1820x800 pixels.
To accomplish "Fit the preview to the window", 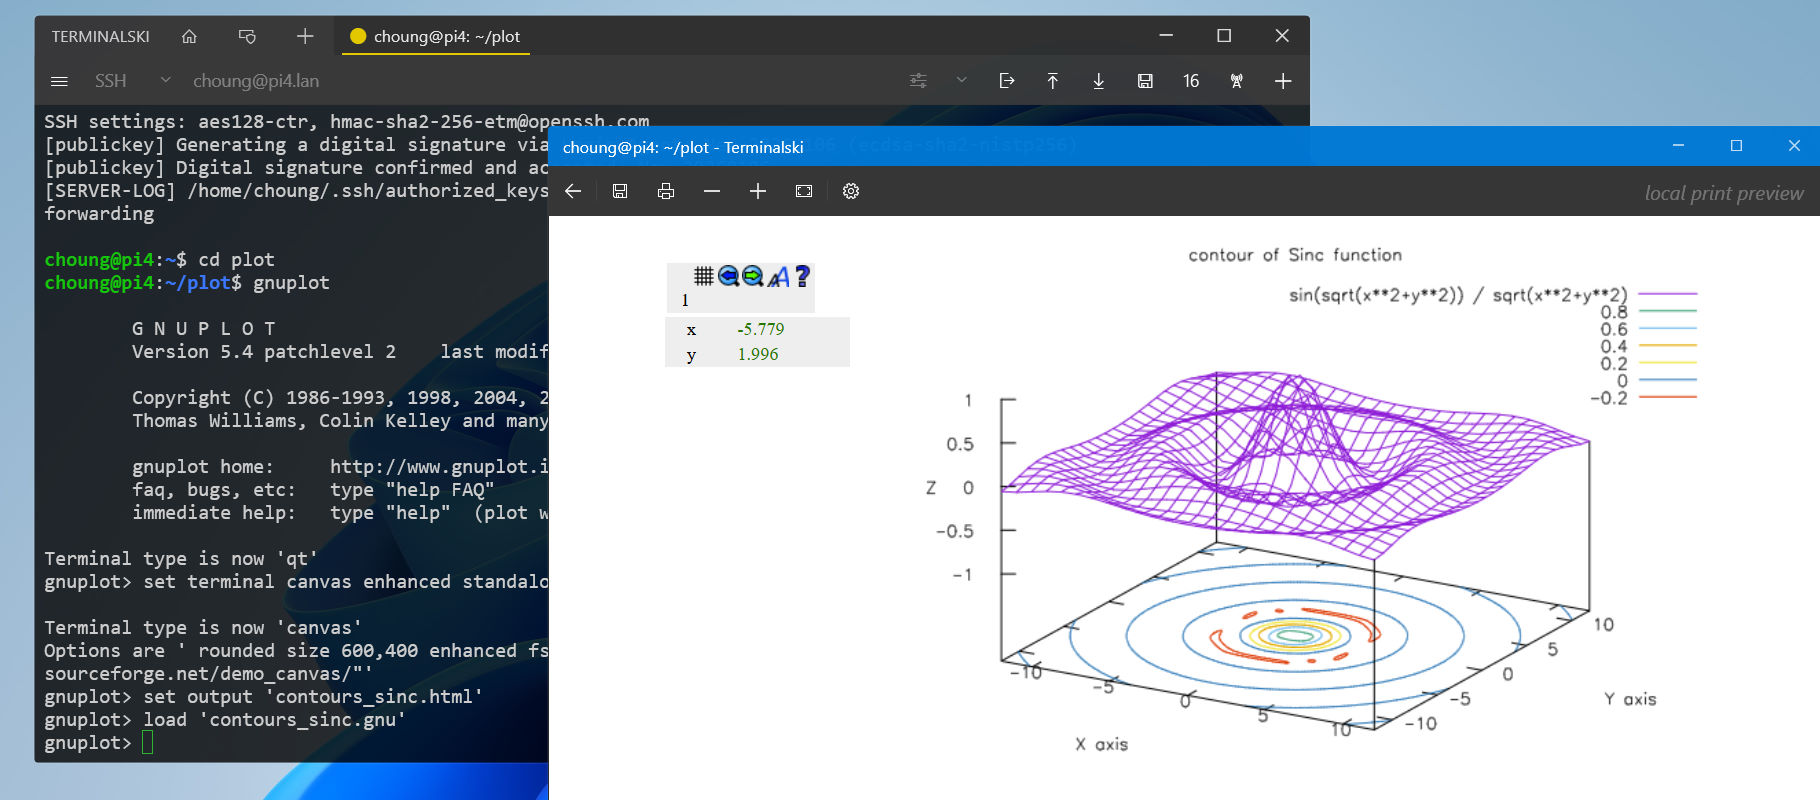I will [804, 191].
